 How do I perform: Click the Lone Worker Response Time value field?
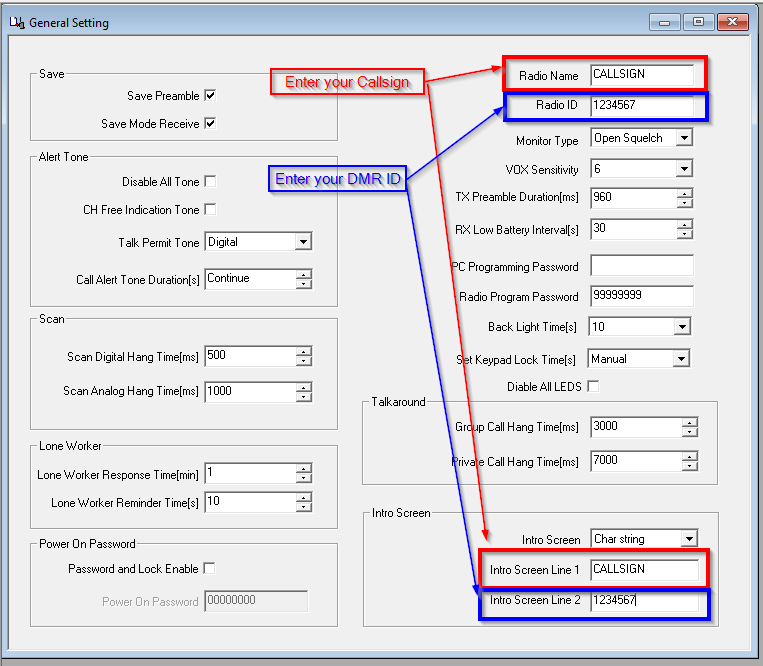click(x=250, y=473)
